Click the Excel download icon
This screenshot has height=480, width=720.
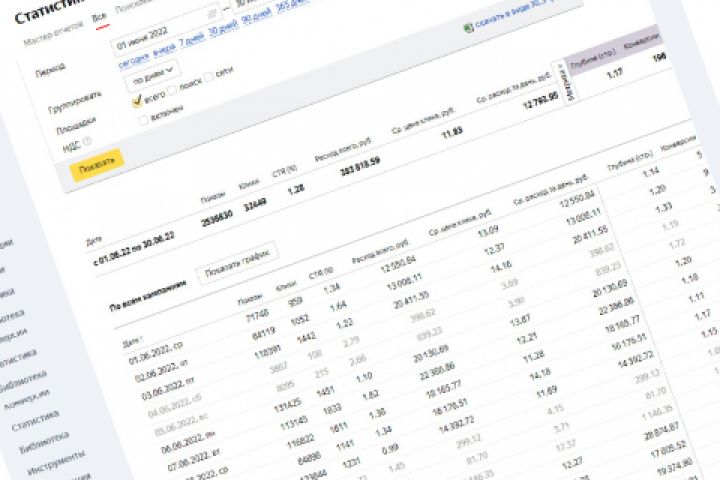pyautogui.click(x=469, y=28)
